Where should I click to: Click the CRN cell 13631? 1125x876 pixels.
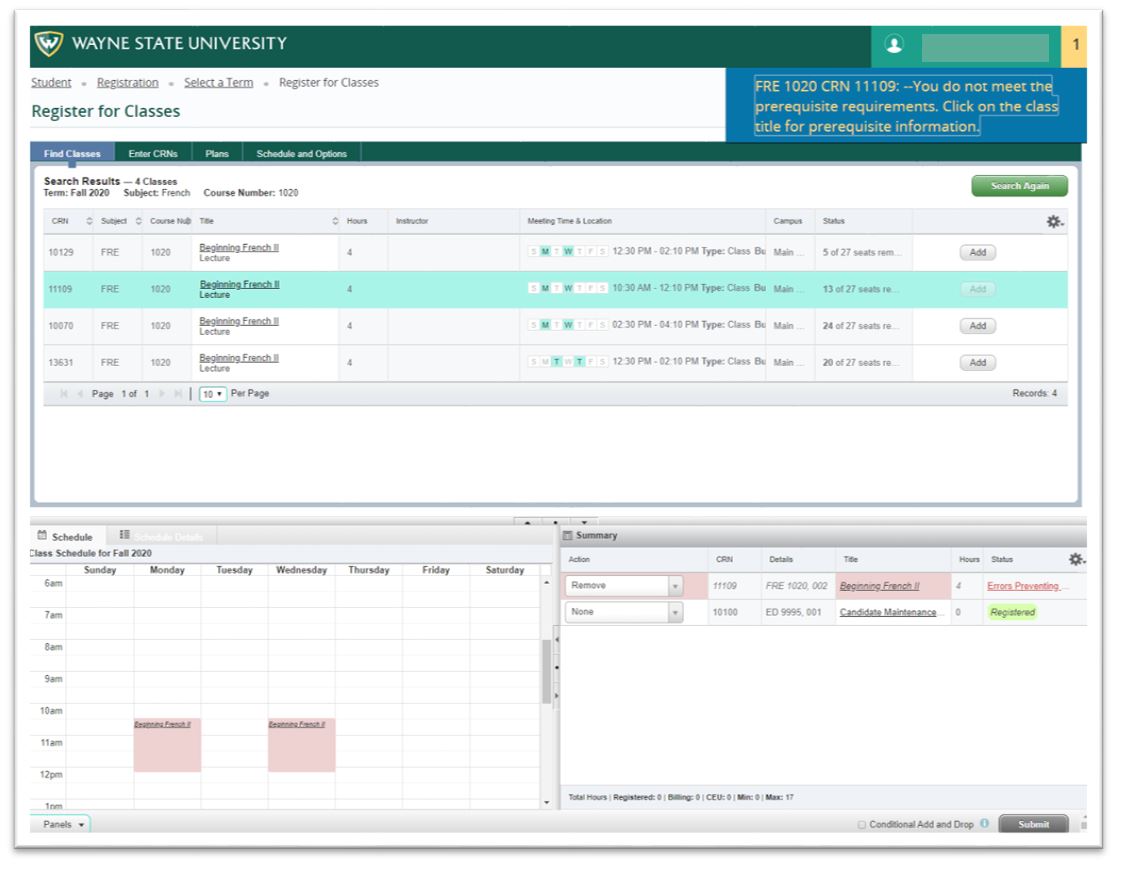tap(60, 362)
